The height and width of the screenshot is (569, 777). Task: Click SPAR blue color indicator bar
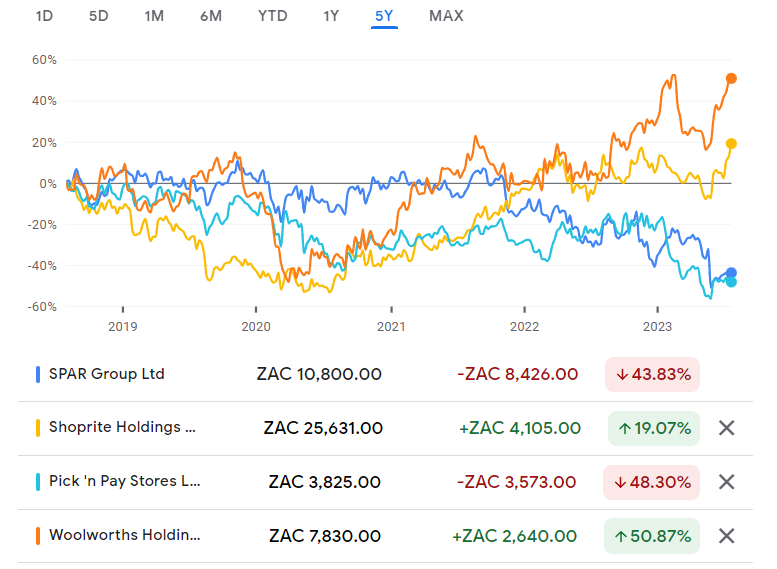click(38, 374)
